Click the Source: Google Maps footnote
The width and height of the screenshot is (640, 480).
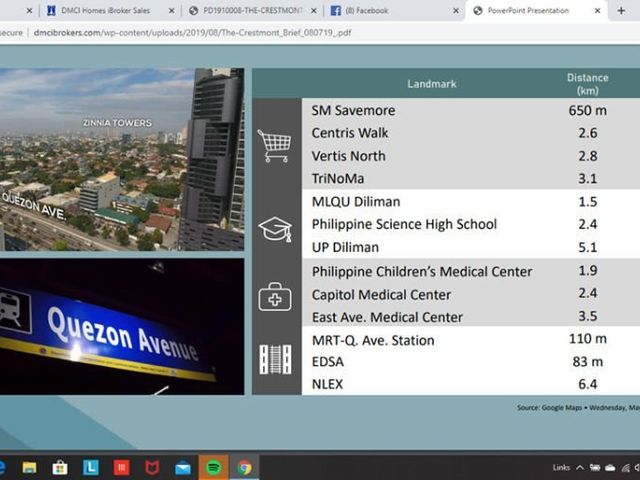578,408
